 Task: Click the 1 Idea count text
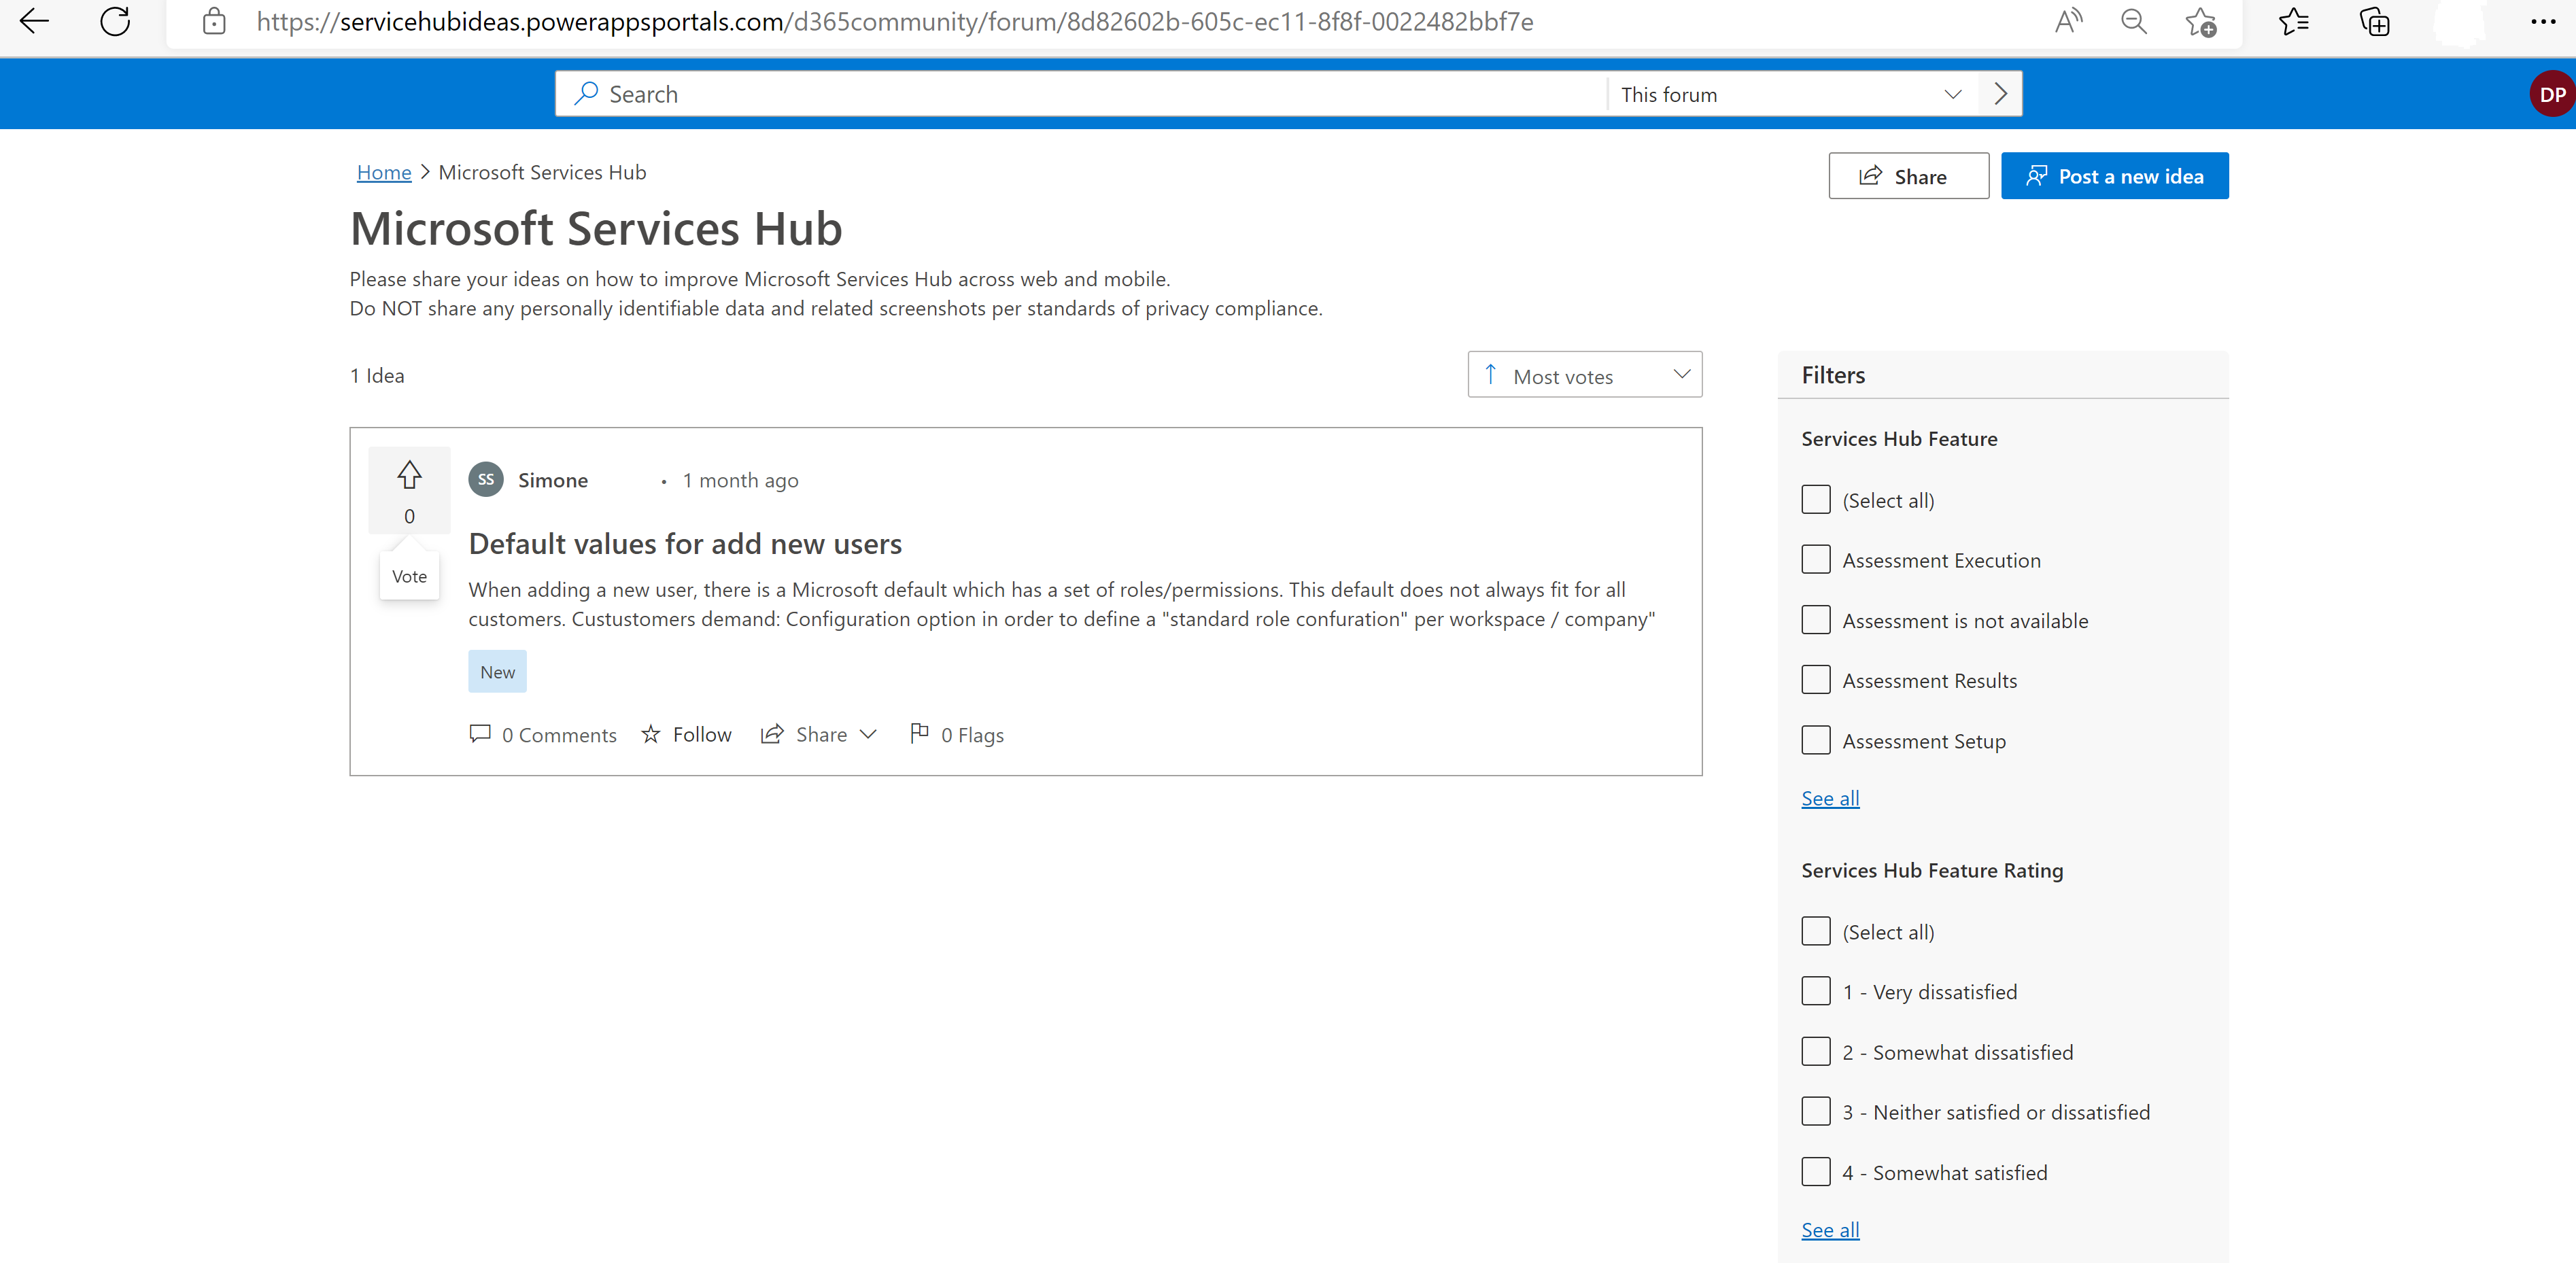tap(377, 375)
